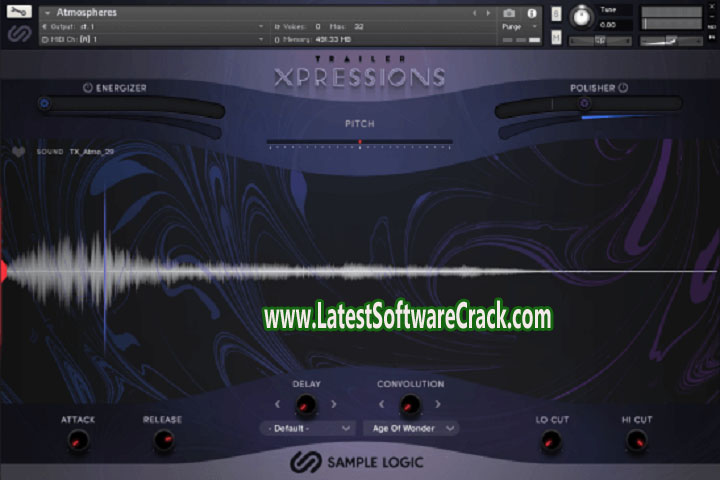The image size is (720, 480).
Task: Open the Age Of Wonder convolution dropdown
Action: (411, 429)
